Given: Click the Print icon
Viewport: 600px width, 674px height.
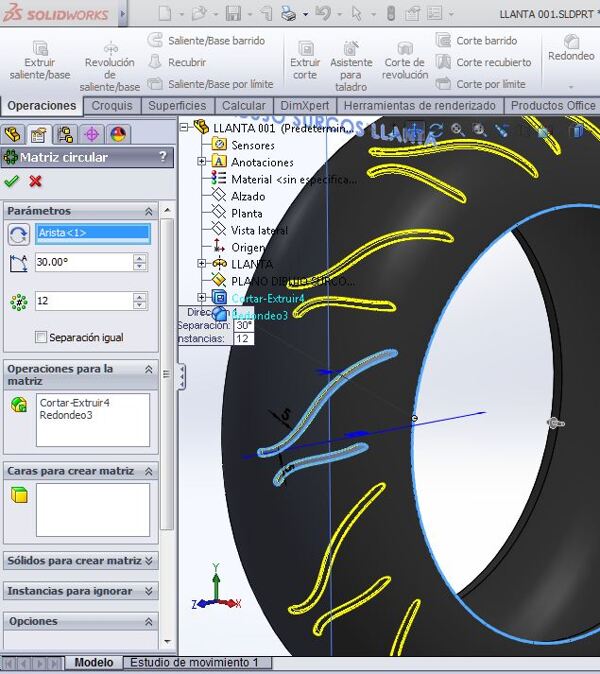Looking at the screenshot, I should coord(289,14).
